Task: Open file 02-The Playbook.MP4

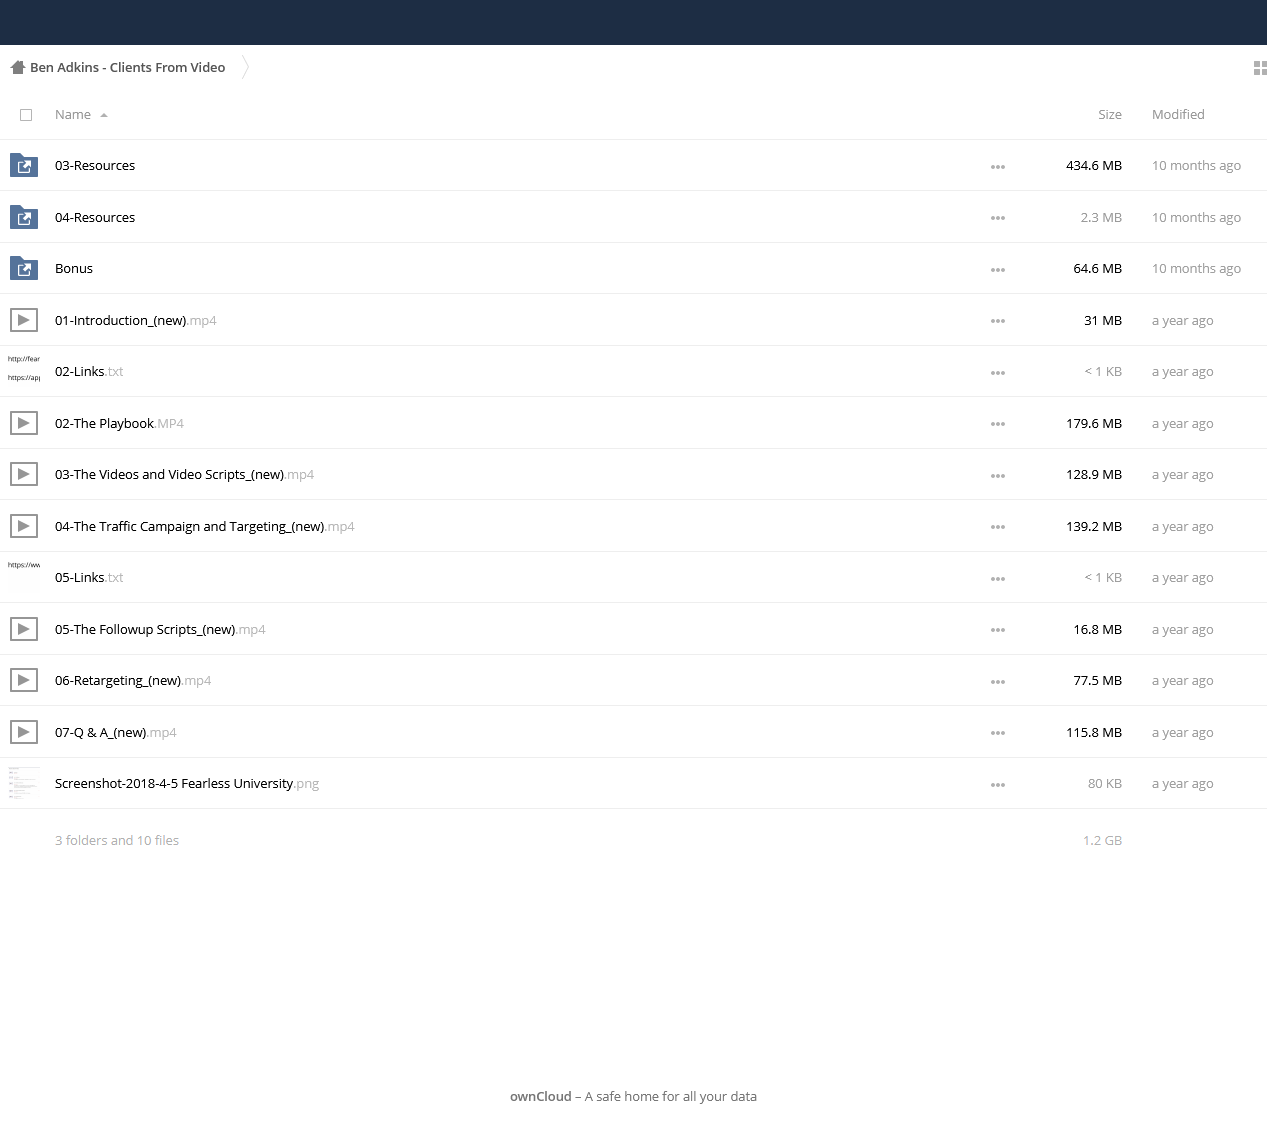Action: coord(119,423)
